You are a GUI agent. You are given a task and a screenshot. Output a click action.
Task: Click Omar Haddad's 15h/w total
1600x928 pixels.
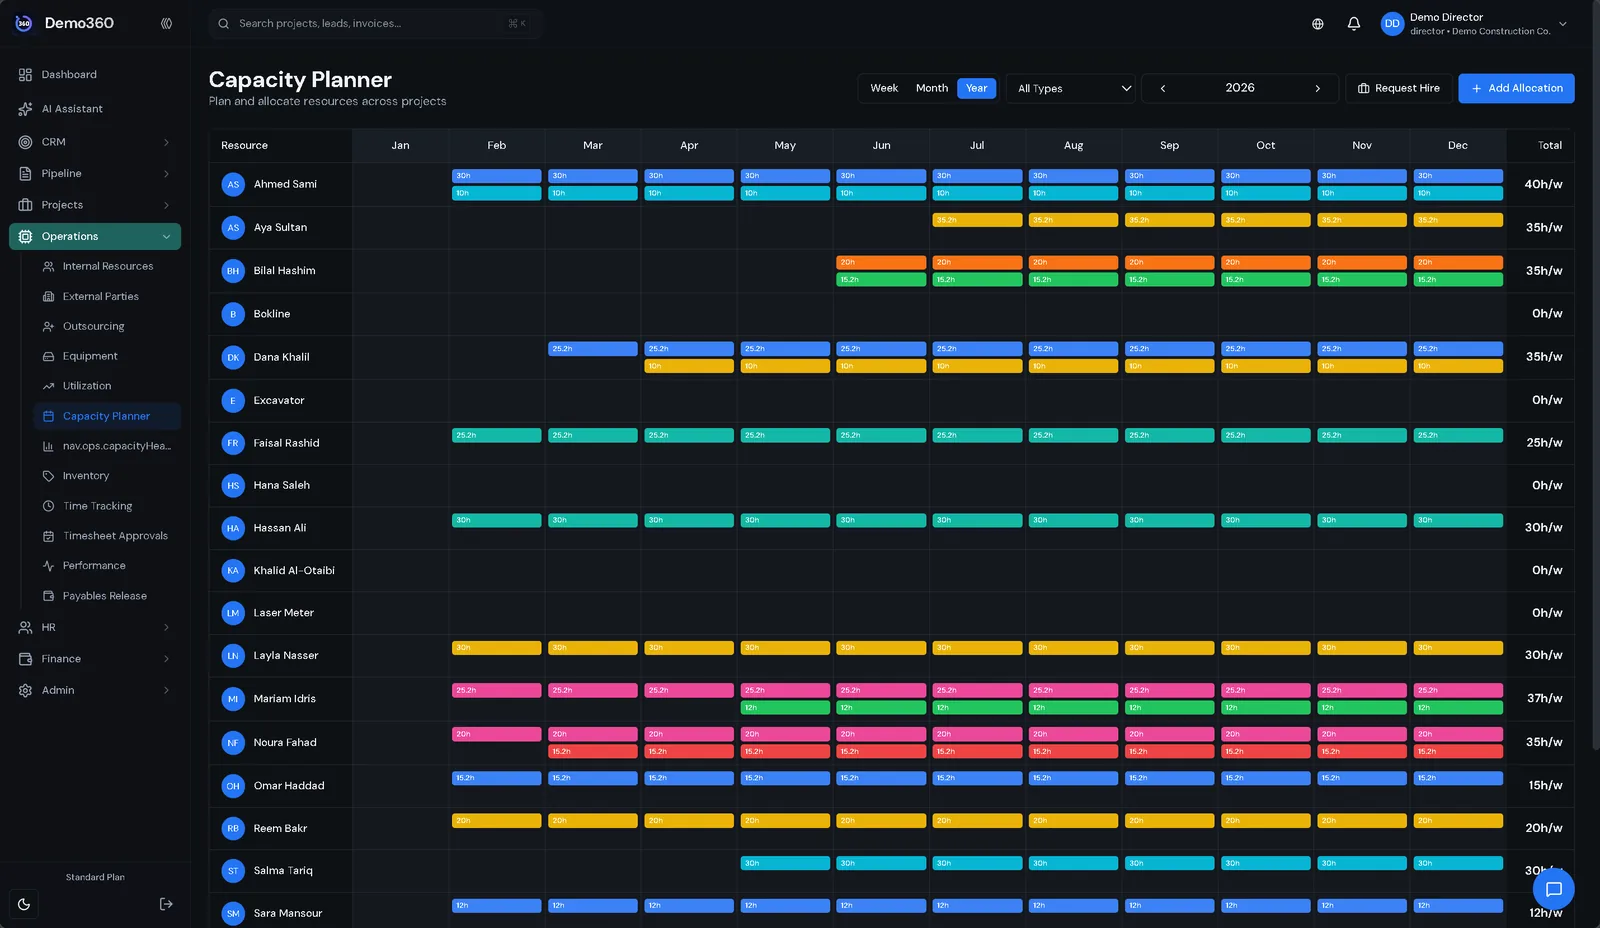coord(1545,786)
